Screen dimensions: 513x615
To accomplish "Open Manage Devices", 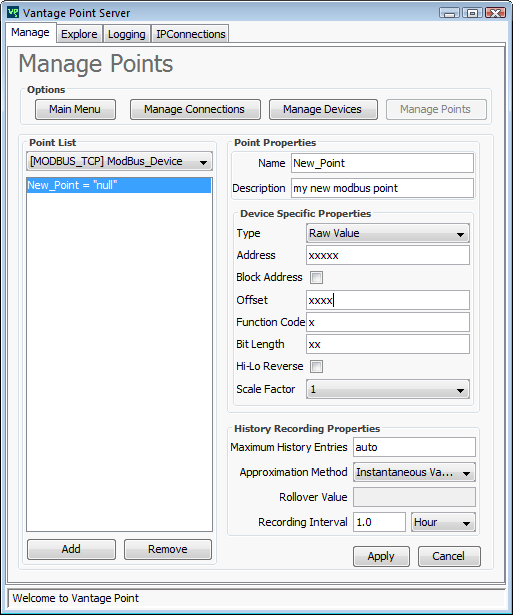I will 323,109.
